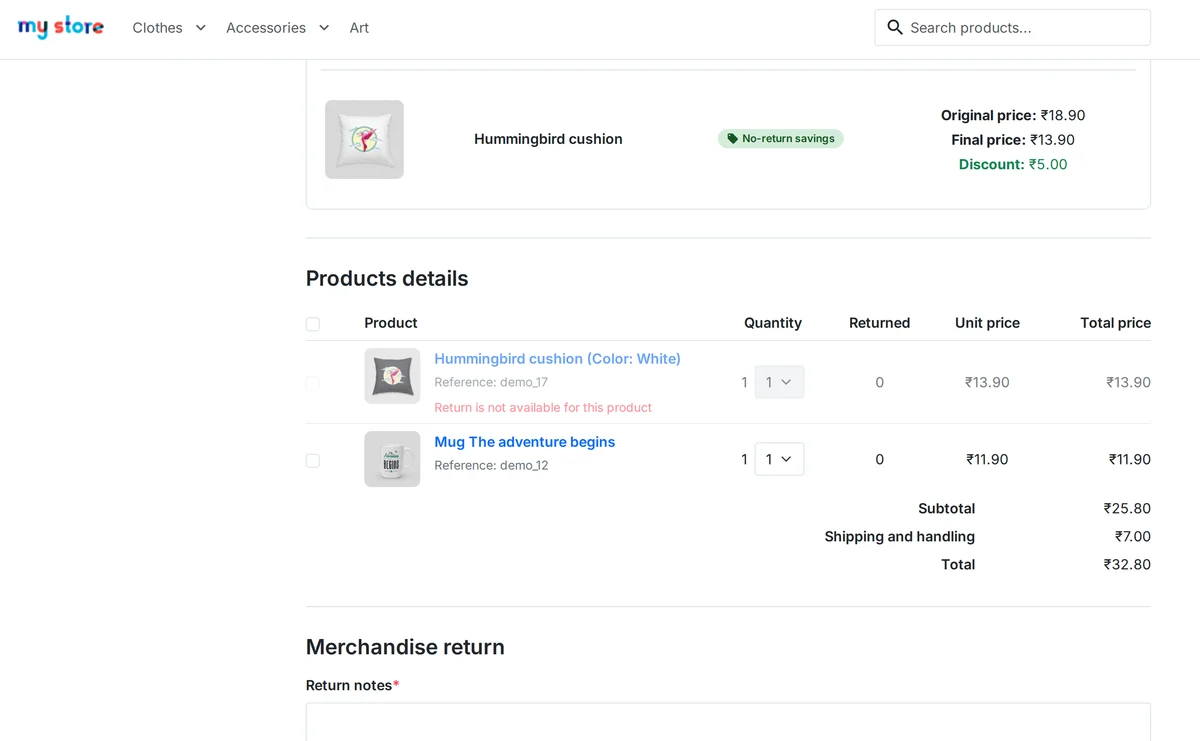Open the Art category
Image resolution: width=1200 pixels, height=741 pixels.
pos(359,28)
